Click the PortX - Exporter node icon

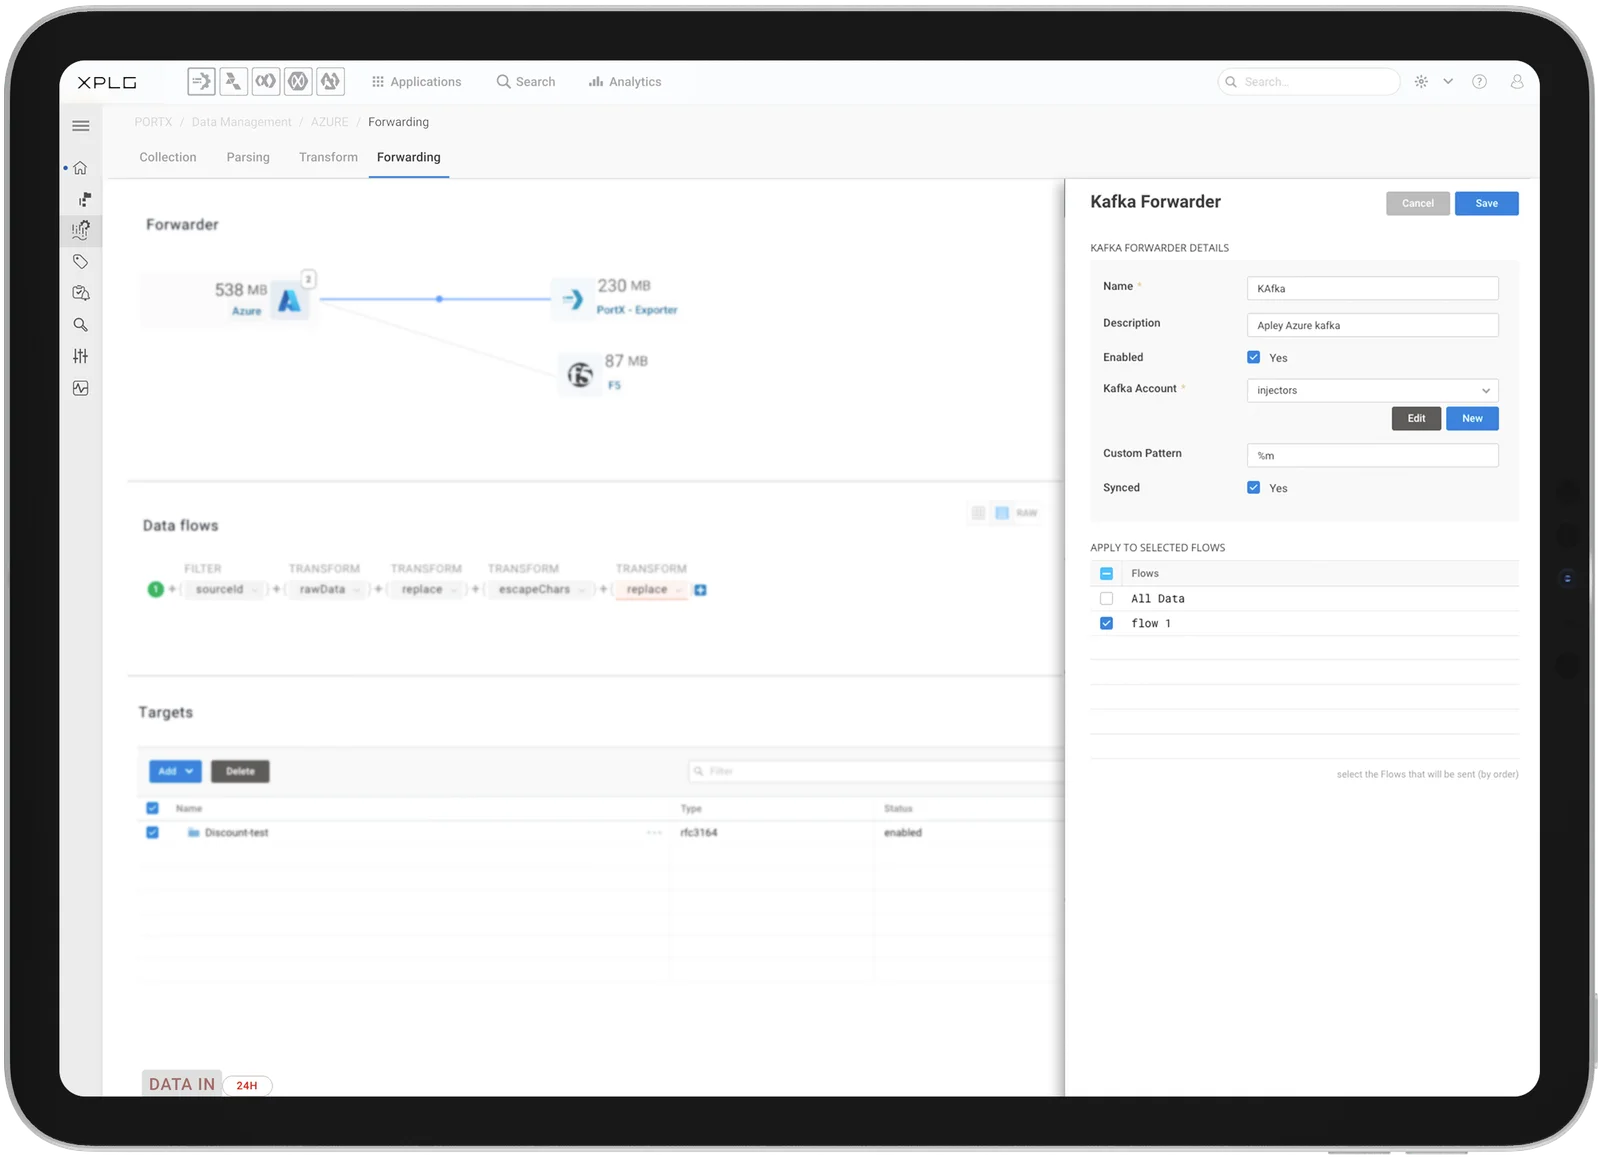click(x=573, y=299)
